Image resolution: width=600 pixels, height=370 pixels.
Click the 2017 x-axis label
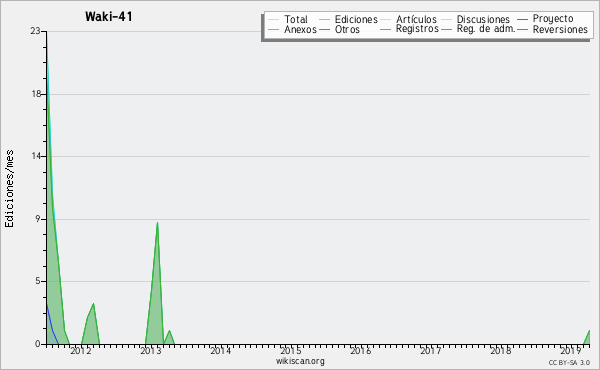tap(431, 351)
